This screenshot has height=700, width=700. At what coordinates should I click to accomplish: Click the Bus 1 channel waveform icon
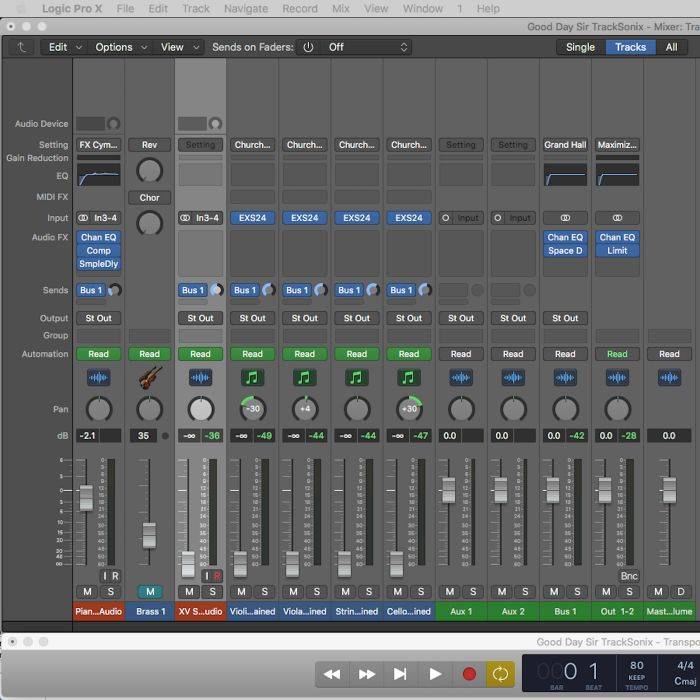[565, 378]
